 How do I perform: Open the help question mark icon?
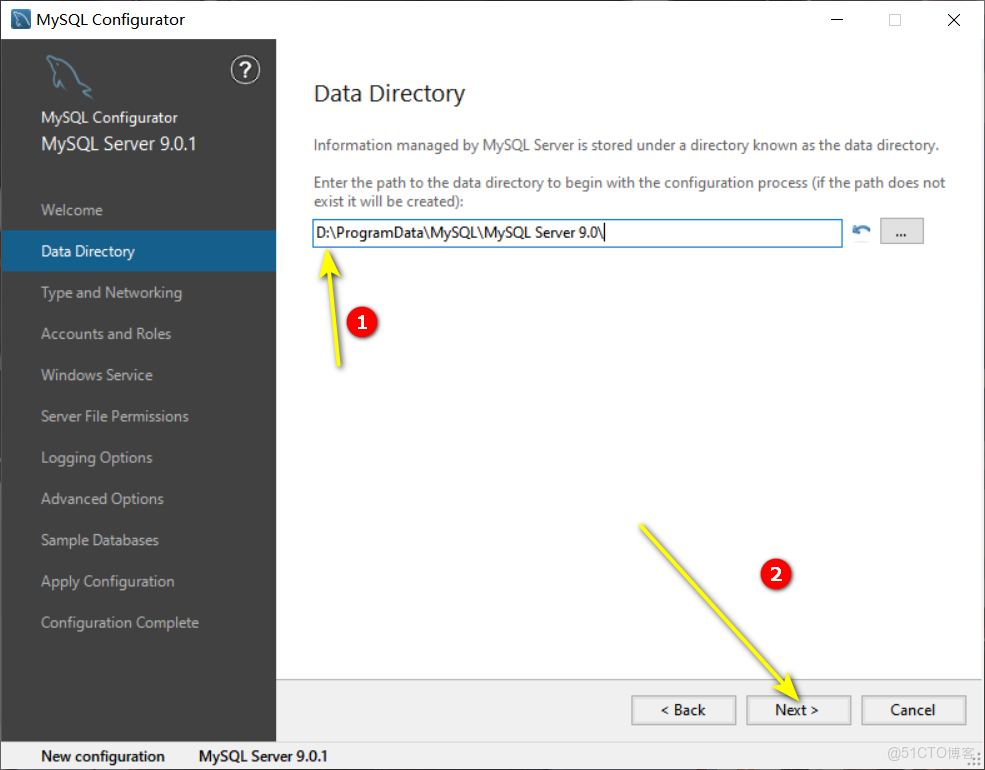pyautogui.click(x=245, y=70)
